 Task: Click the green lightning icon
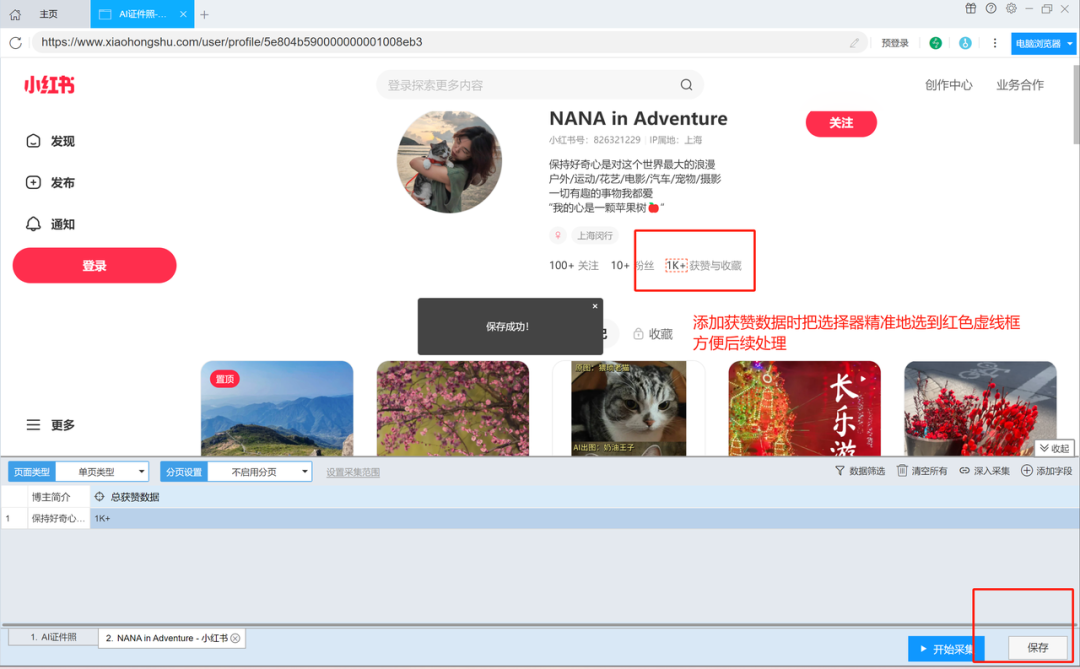coord(935,43)
